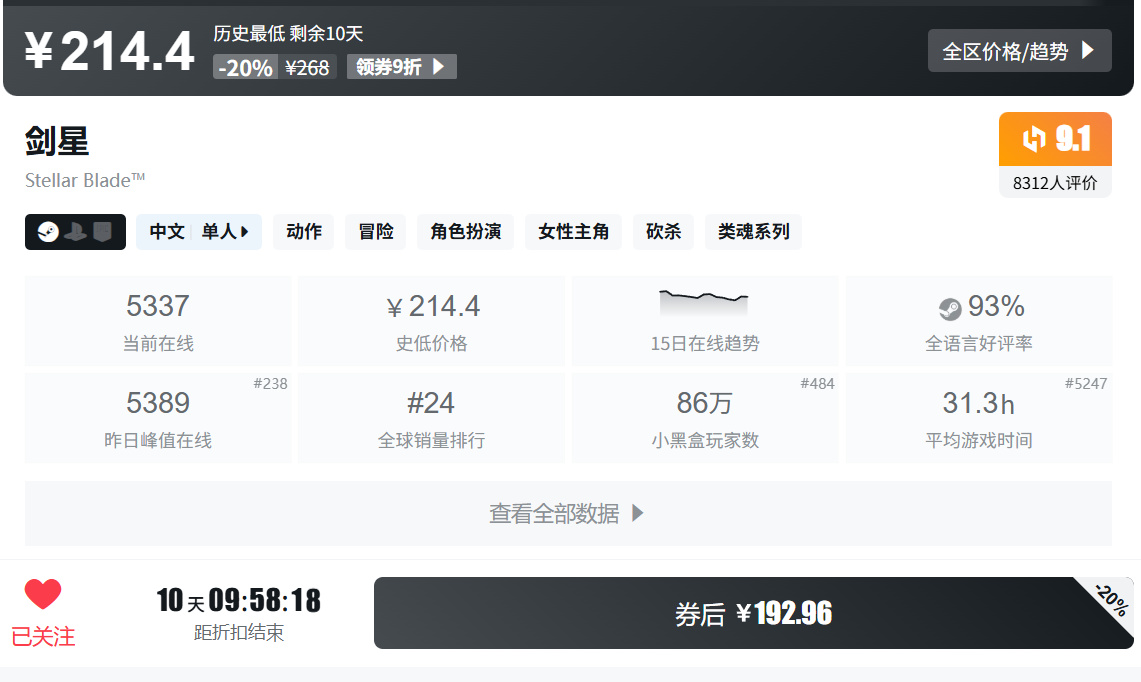Select the 冒险 genre tag
This screenshot has height=682, width=1141.
375,231
